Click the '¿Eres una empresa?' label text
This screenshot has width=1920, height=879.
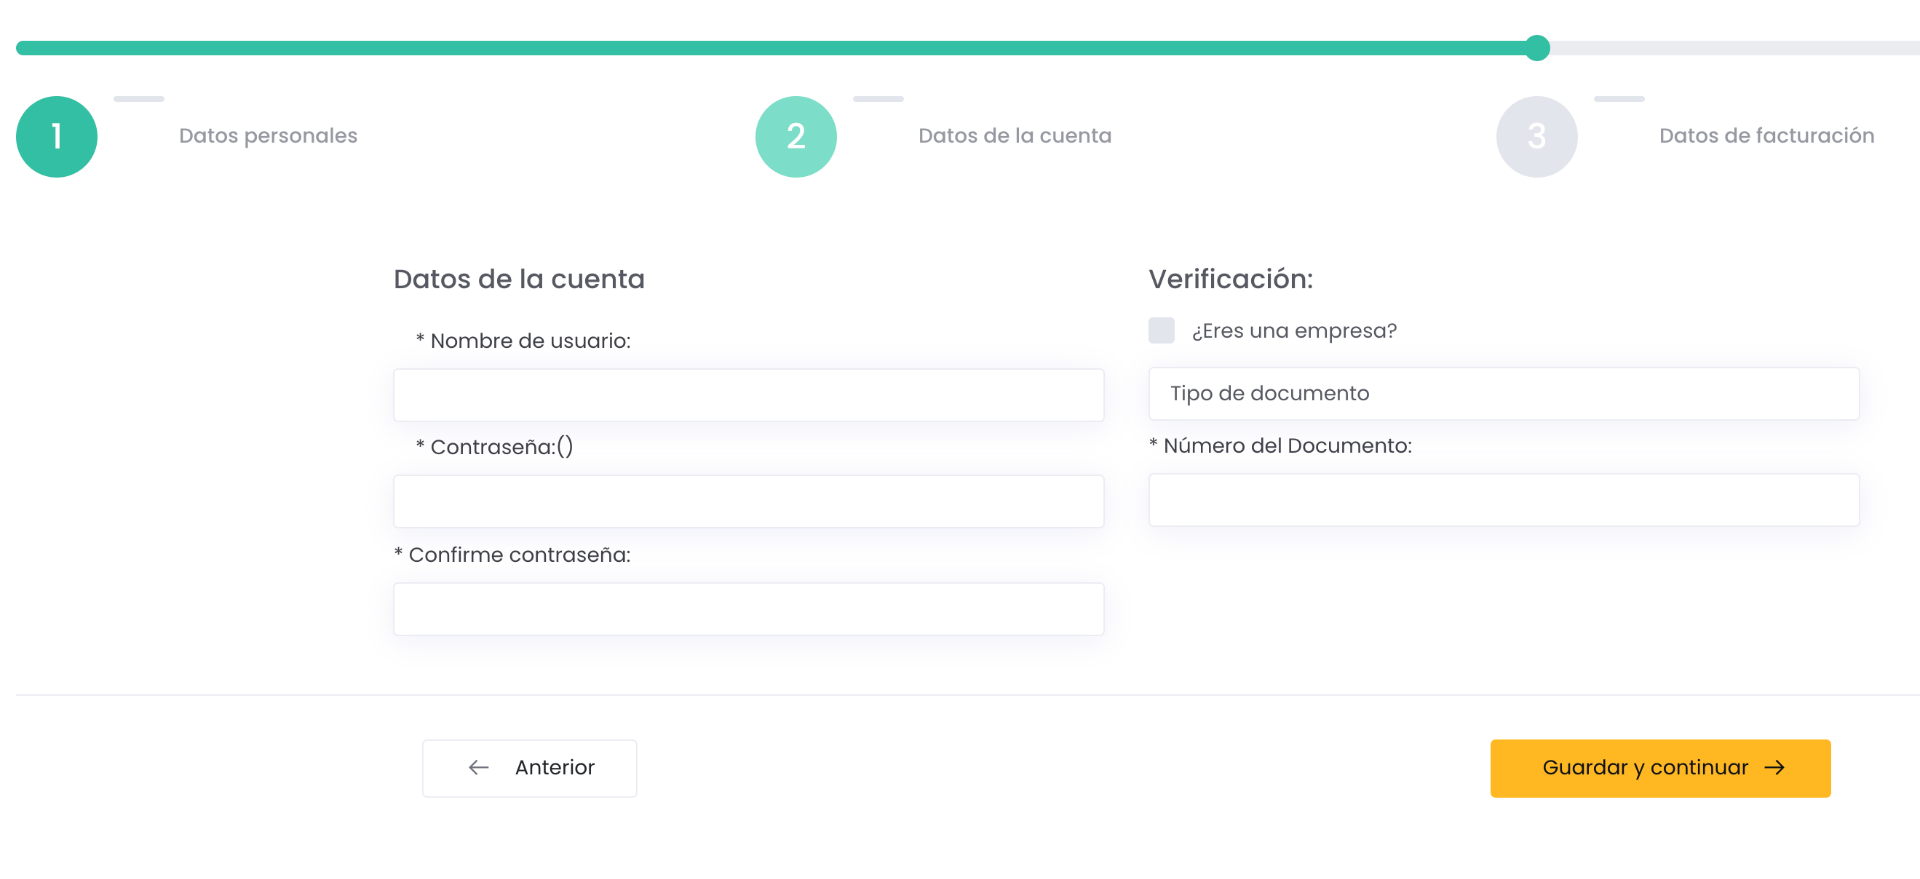pos(1294,331)
